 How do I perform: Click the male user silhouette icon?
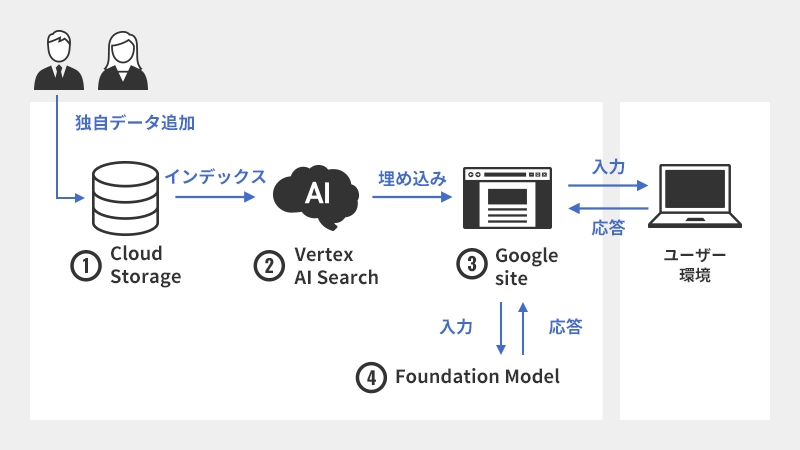click(x=59, y=60)
